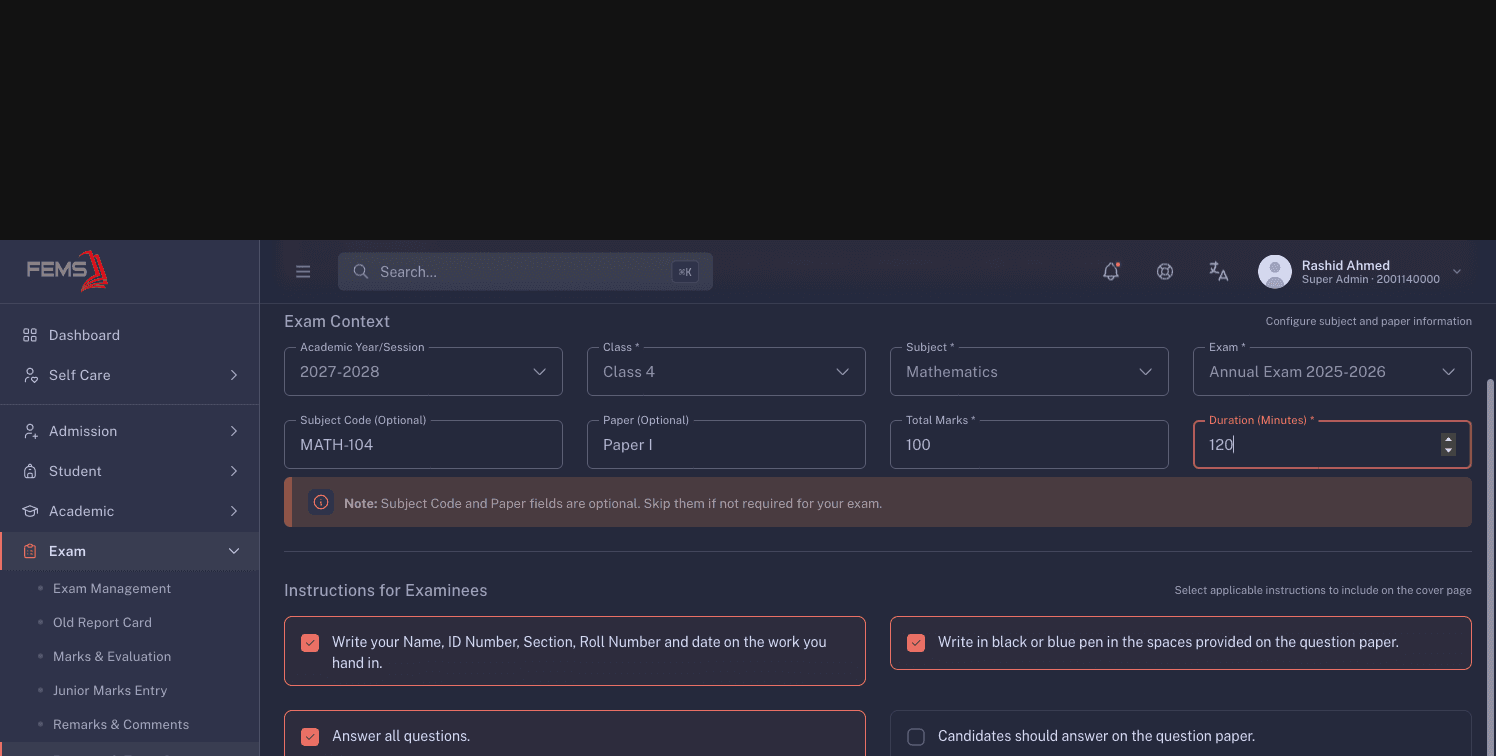The height and width of the screenshot is (756, 1496).
Task: Click the Self Care user-heart icon
Action: [x=30, y=375]
